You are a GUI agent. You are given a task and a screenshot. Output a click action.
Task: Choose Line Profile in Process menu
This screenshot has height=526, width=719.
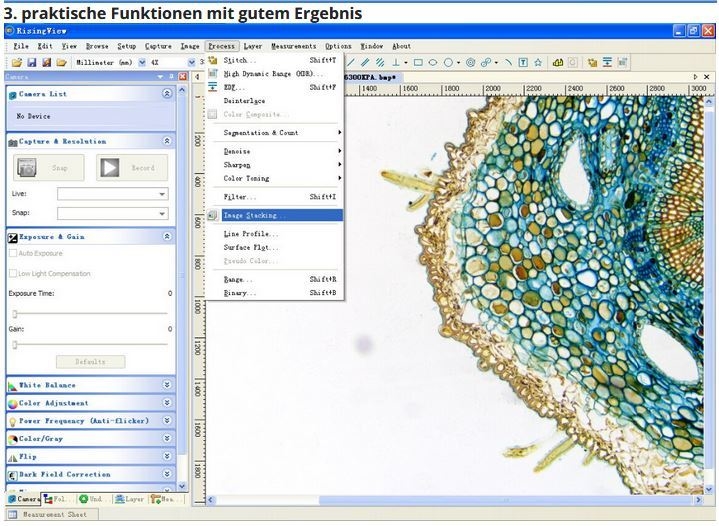(275, 233)
